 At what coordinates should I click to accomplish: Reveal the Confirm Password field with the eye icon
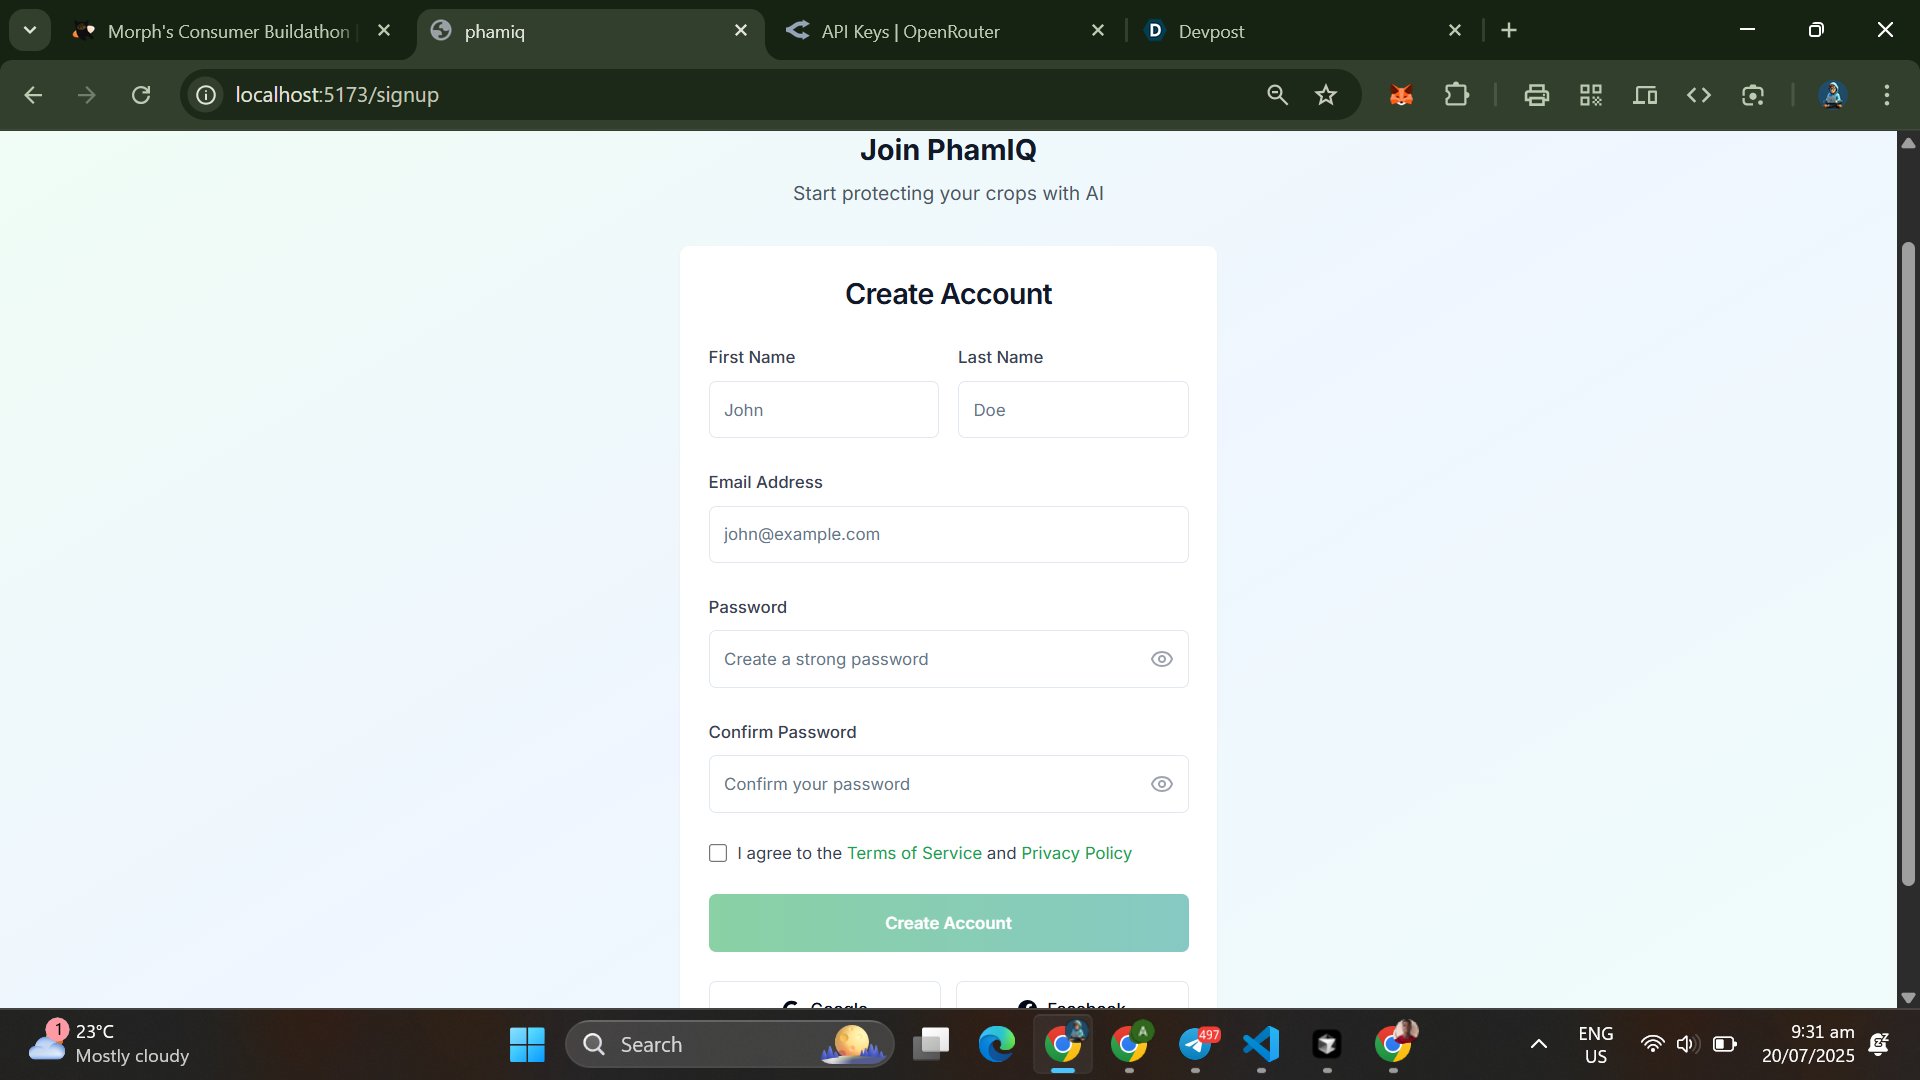coord(1161,784)
